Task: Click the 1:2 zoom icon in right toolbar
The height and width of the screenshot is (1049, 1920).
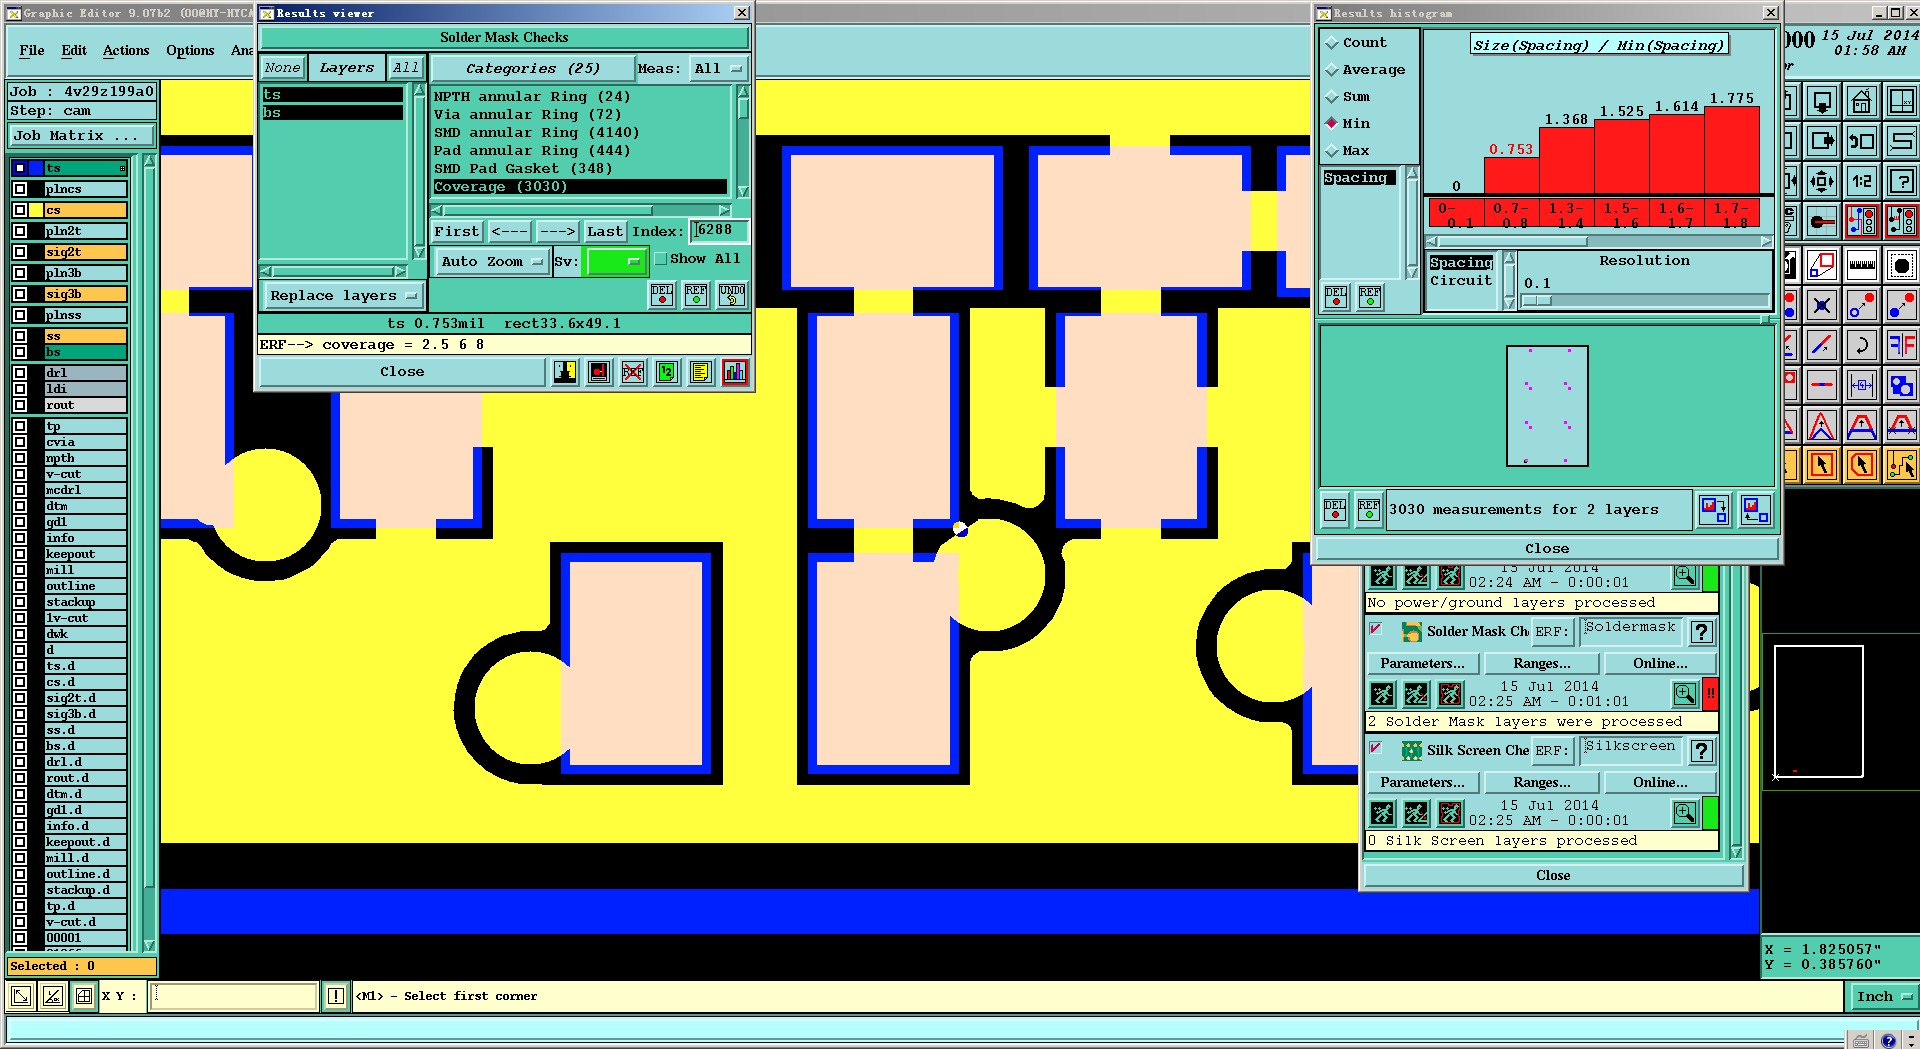Action: [1862, 181]
